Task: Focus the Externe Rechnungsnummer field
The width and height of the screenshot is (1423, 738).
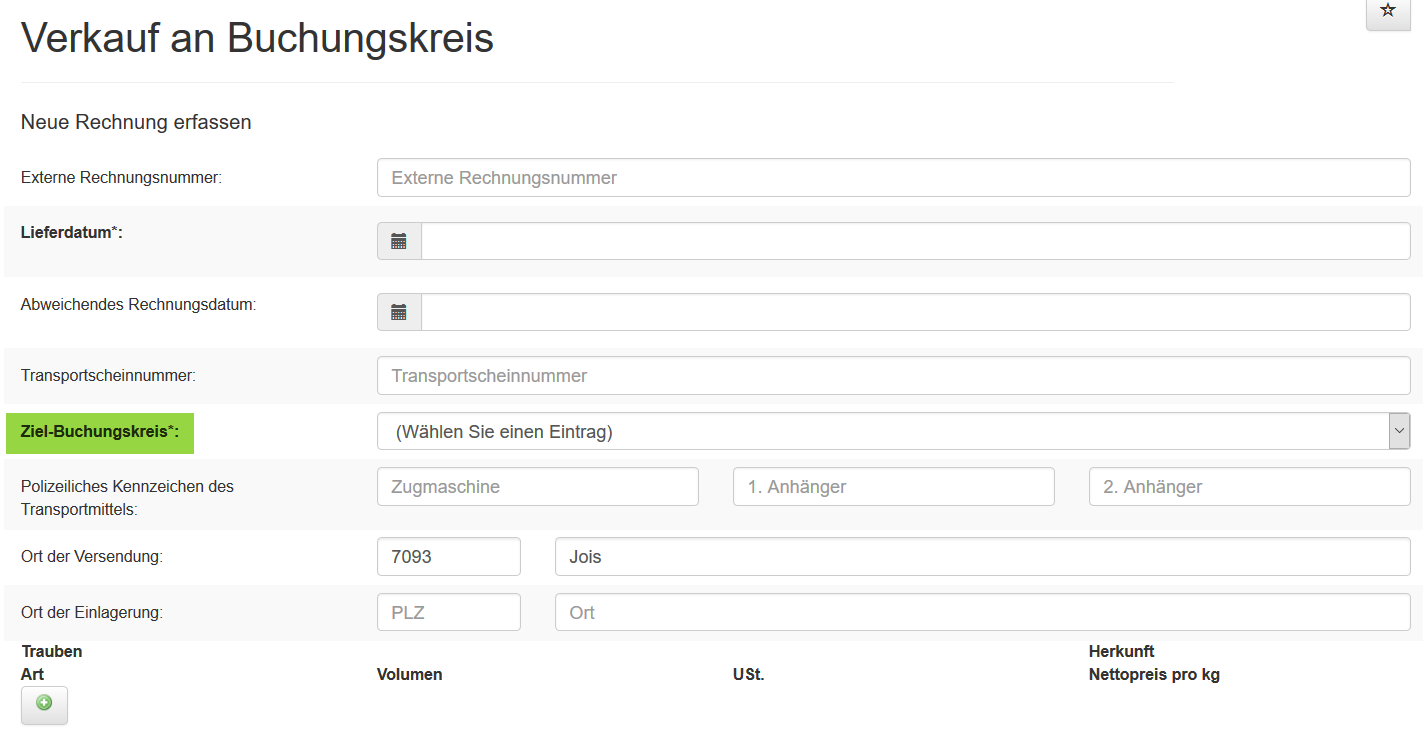Action: tap(893, 178)
